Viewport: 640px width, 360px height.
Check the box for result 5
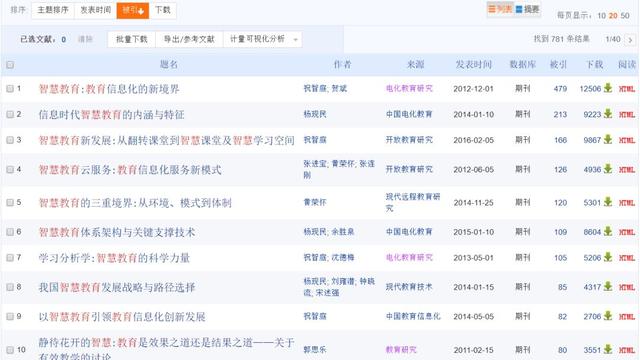[x=10, y=202]
